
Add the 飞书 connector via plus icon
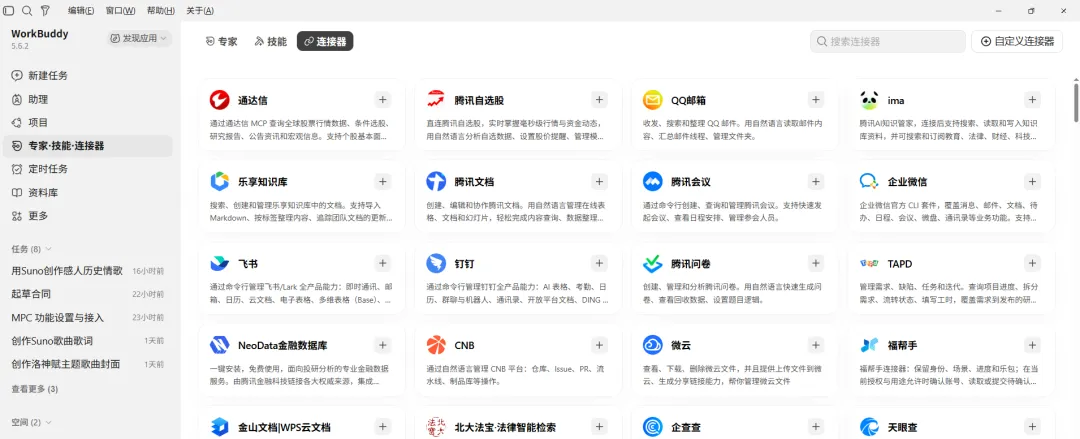[x=383, y=263]
